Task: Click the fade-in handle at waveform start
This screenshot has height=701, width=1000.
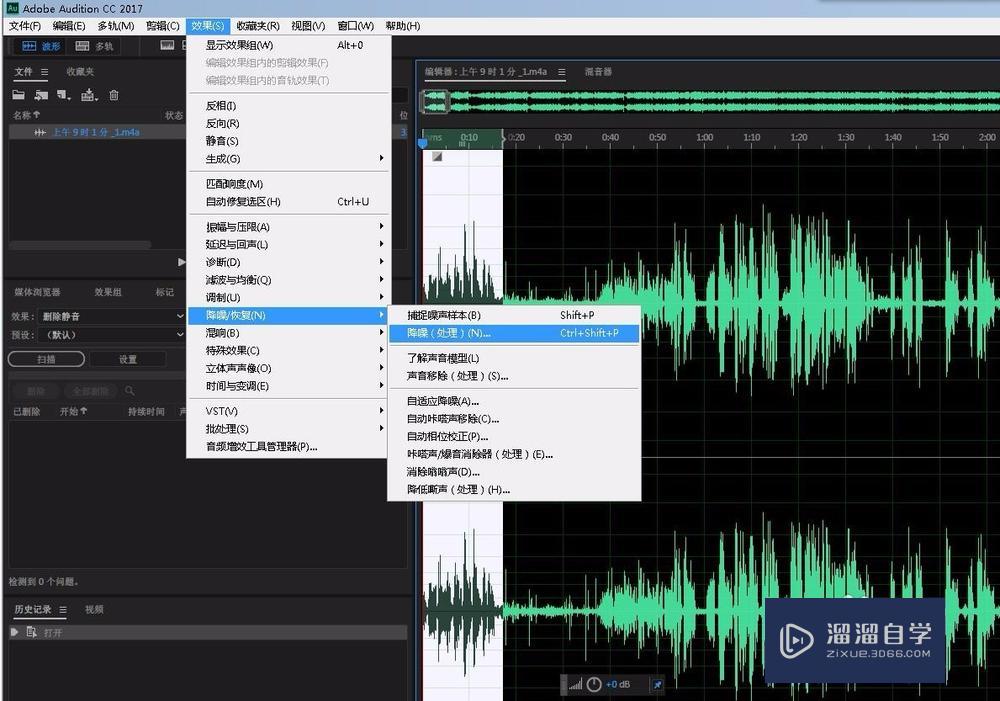Action: coord(437,157)
